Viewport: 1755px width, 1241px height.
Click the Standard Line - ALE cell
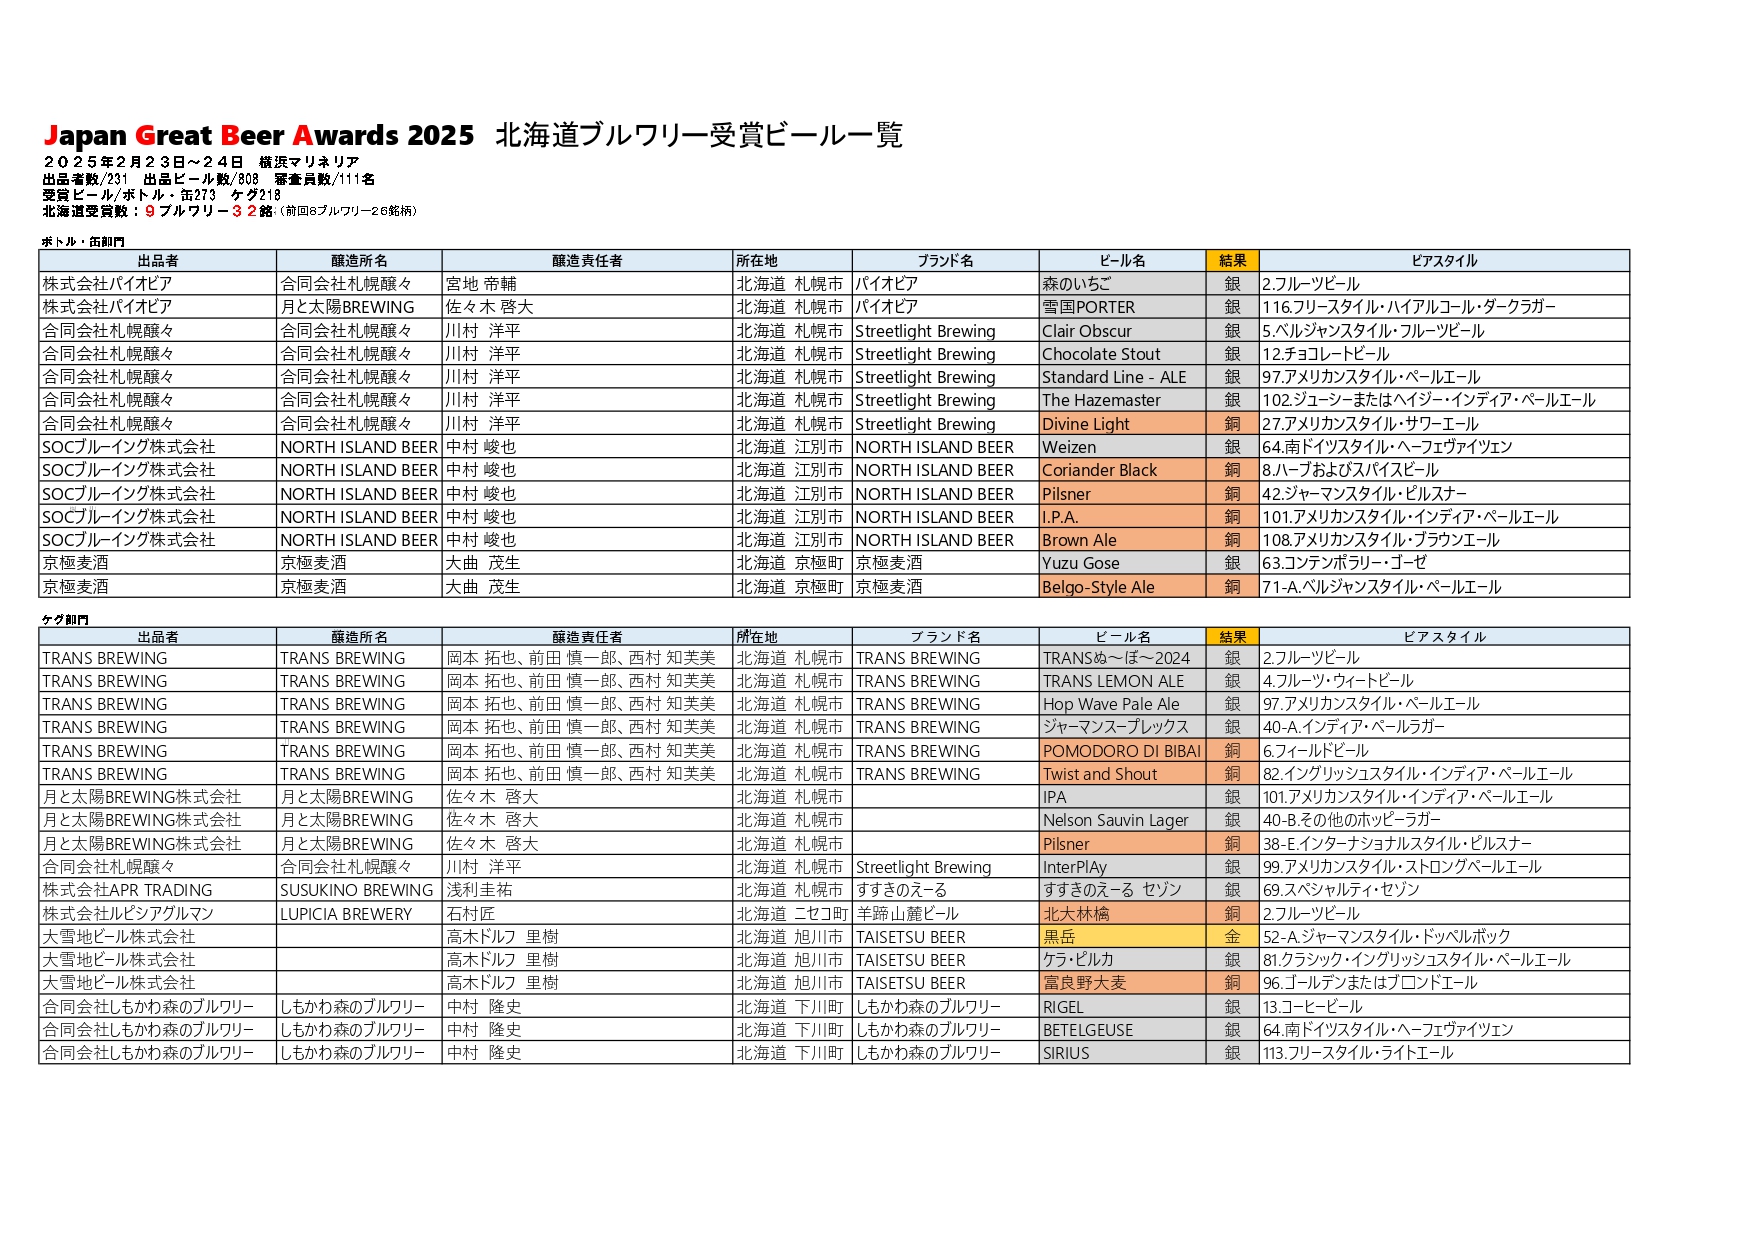click(x=1122, y=377)
